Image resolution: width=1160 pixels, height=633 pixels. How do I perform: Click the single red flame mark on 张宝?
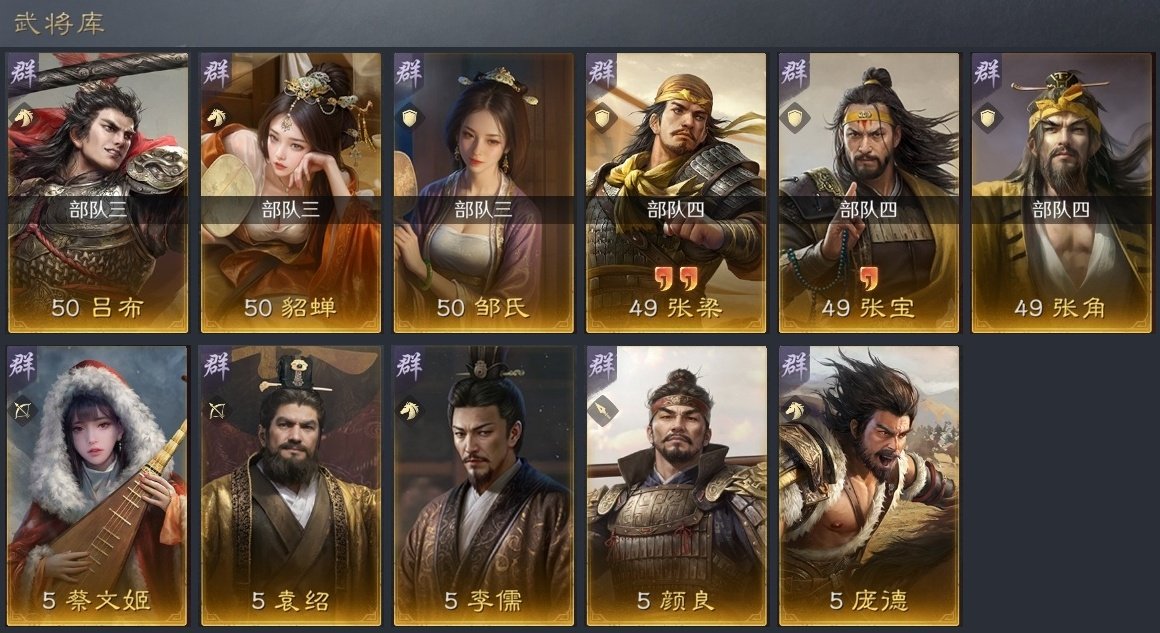[x=869, y=280]
